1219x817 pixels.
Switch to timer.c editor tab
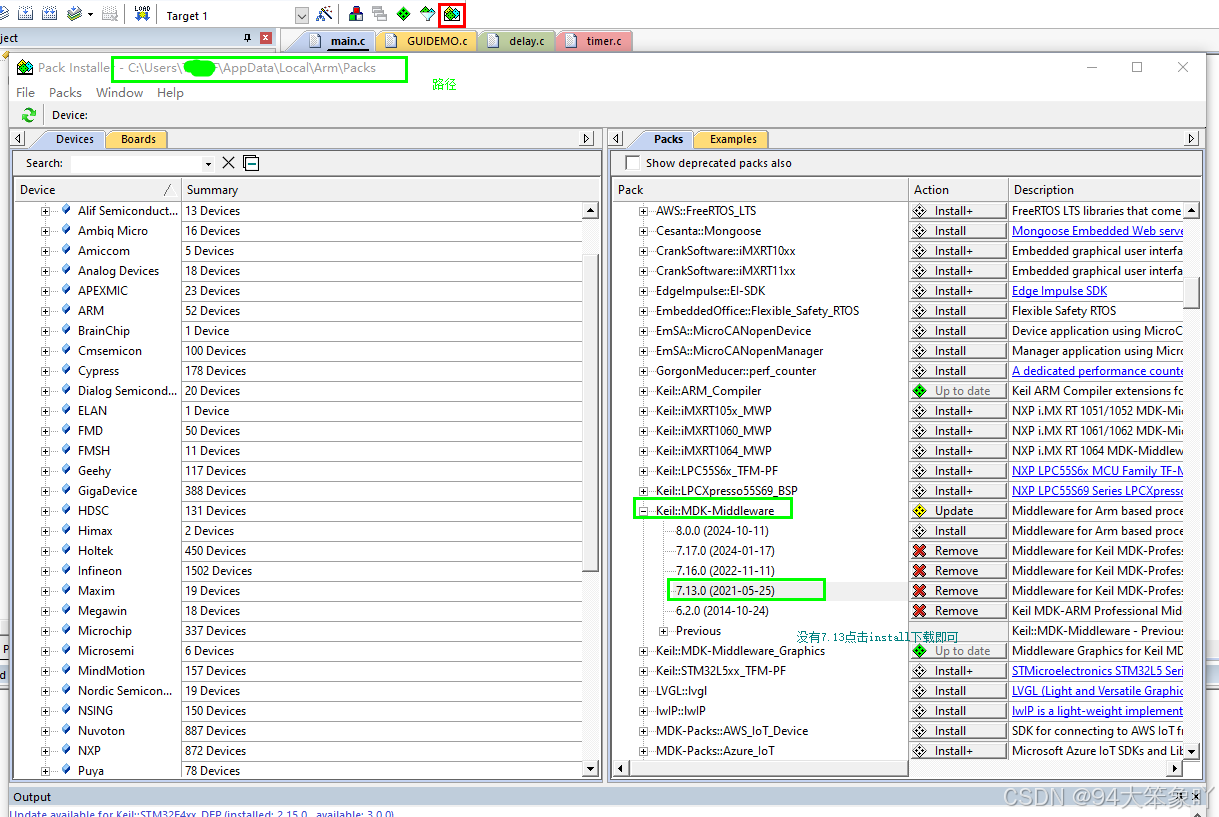coord(595,41)
